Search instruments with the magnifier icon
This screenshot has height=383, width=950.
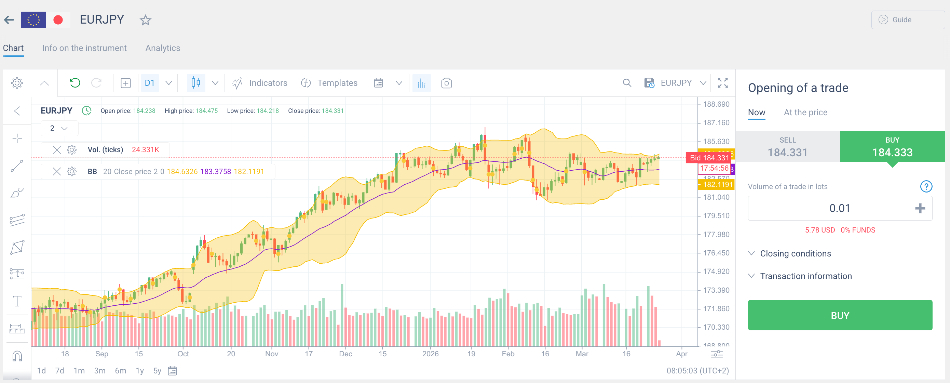point(627,83)
